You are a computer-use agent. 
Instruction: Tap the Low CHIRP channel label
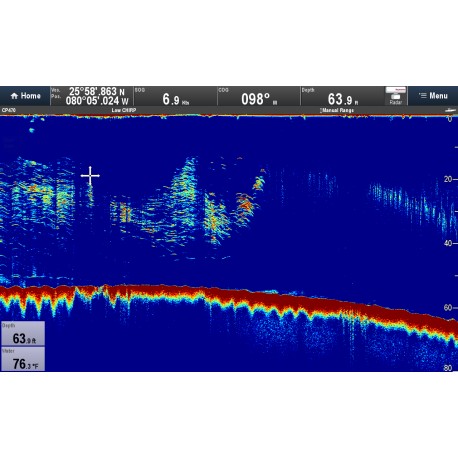[124, 110]
